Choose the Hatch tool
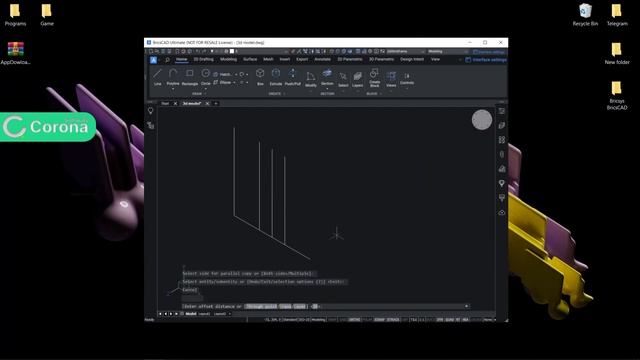 point(222,74)
